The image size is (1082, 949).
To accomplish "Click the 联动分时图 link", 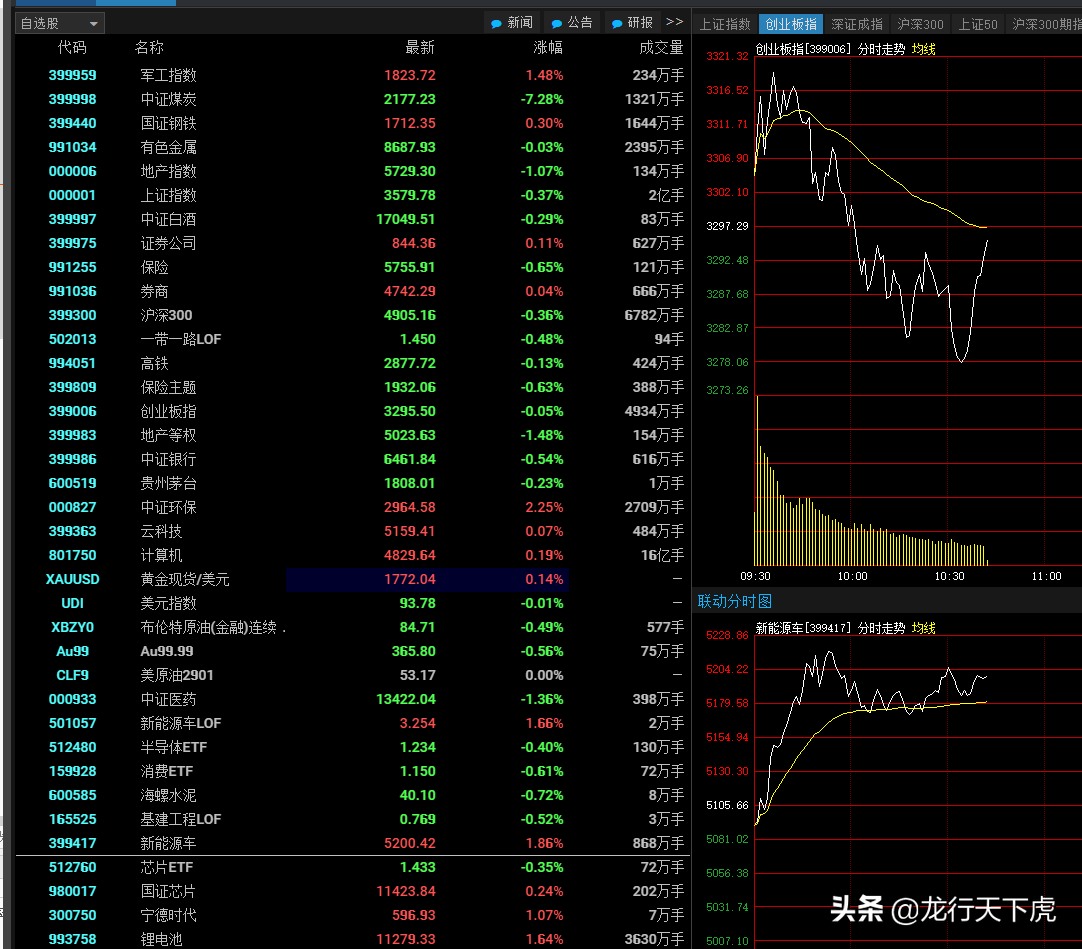I will coord(735,601).
